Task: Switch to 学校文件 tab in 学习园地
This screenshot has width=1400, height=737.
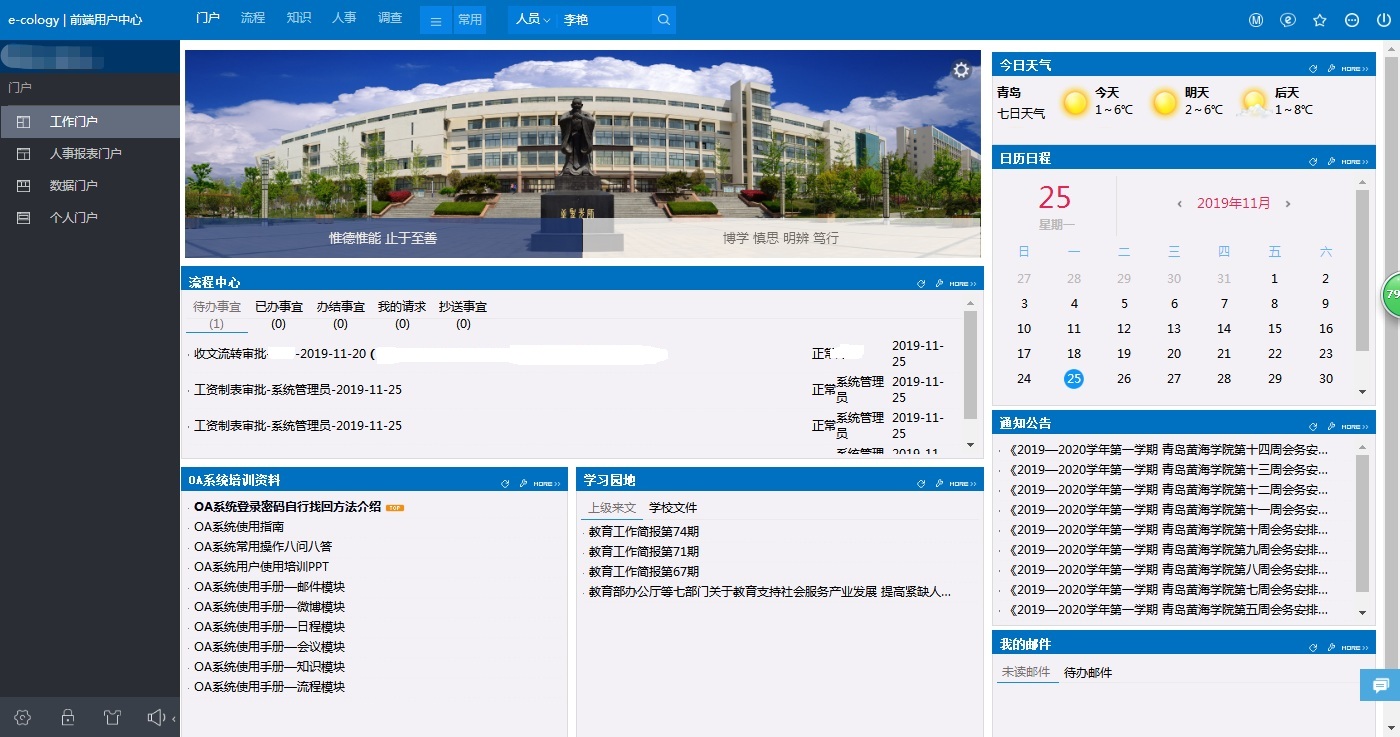Action: point(673,508)
